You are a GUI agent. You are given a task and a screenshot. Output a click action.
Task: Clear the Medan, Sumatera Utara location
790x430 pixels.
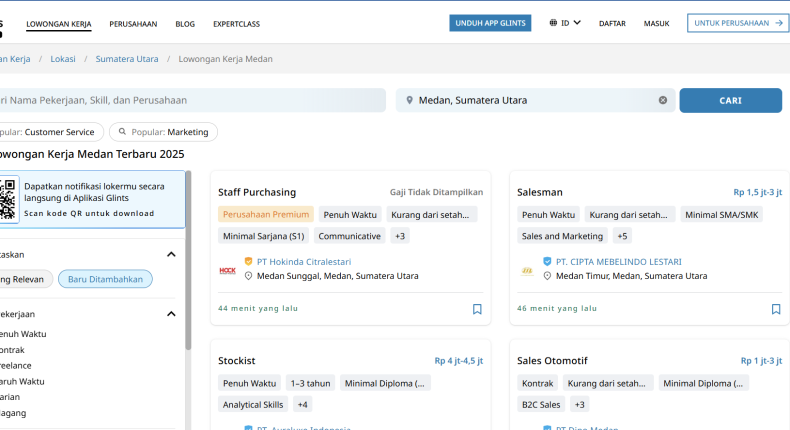663,100
